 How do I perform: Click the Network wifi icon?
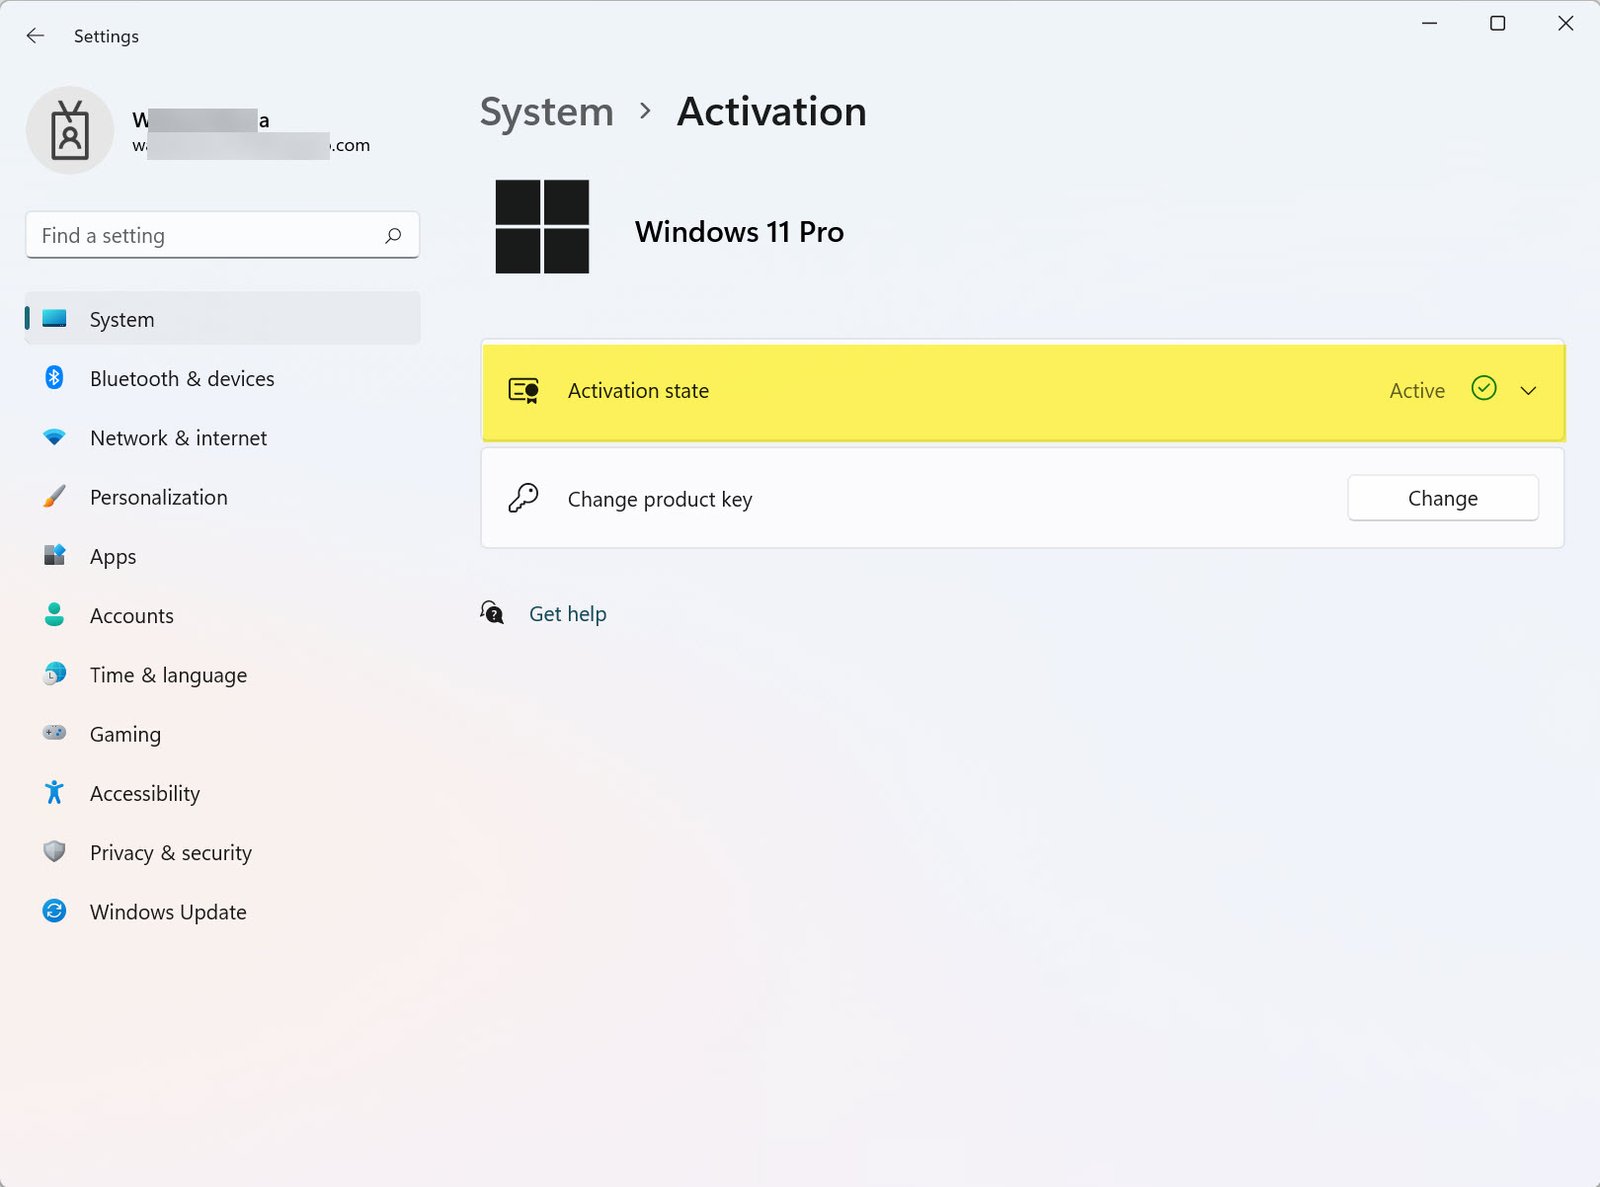click(x=55, y=437)
